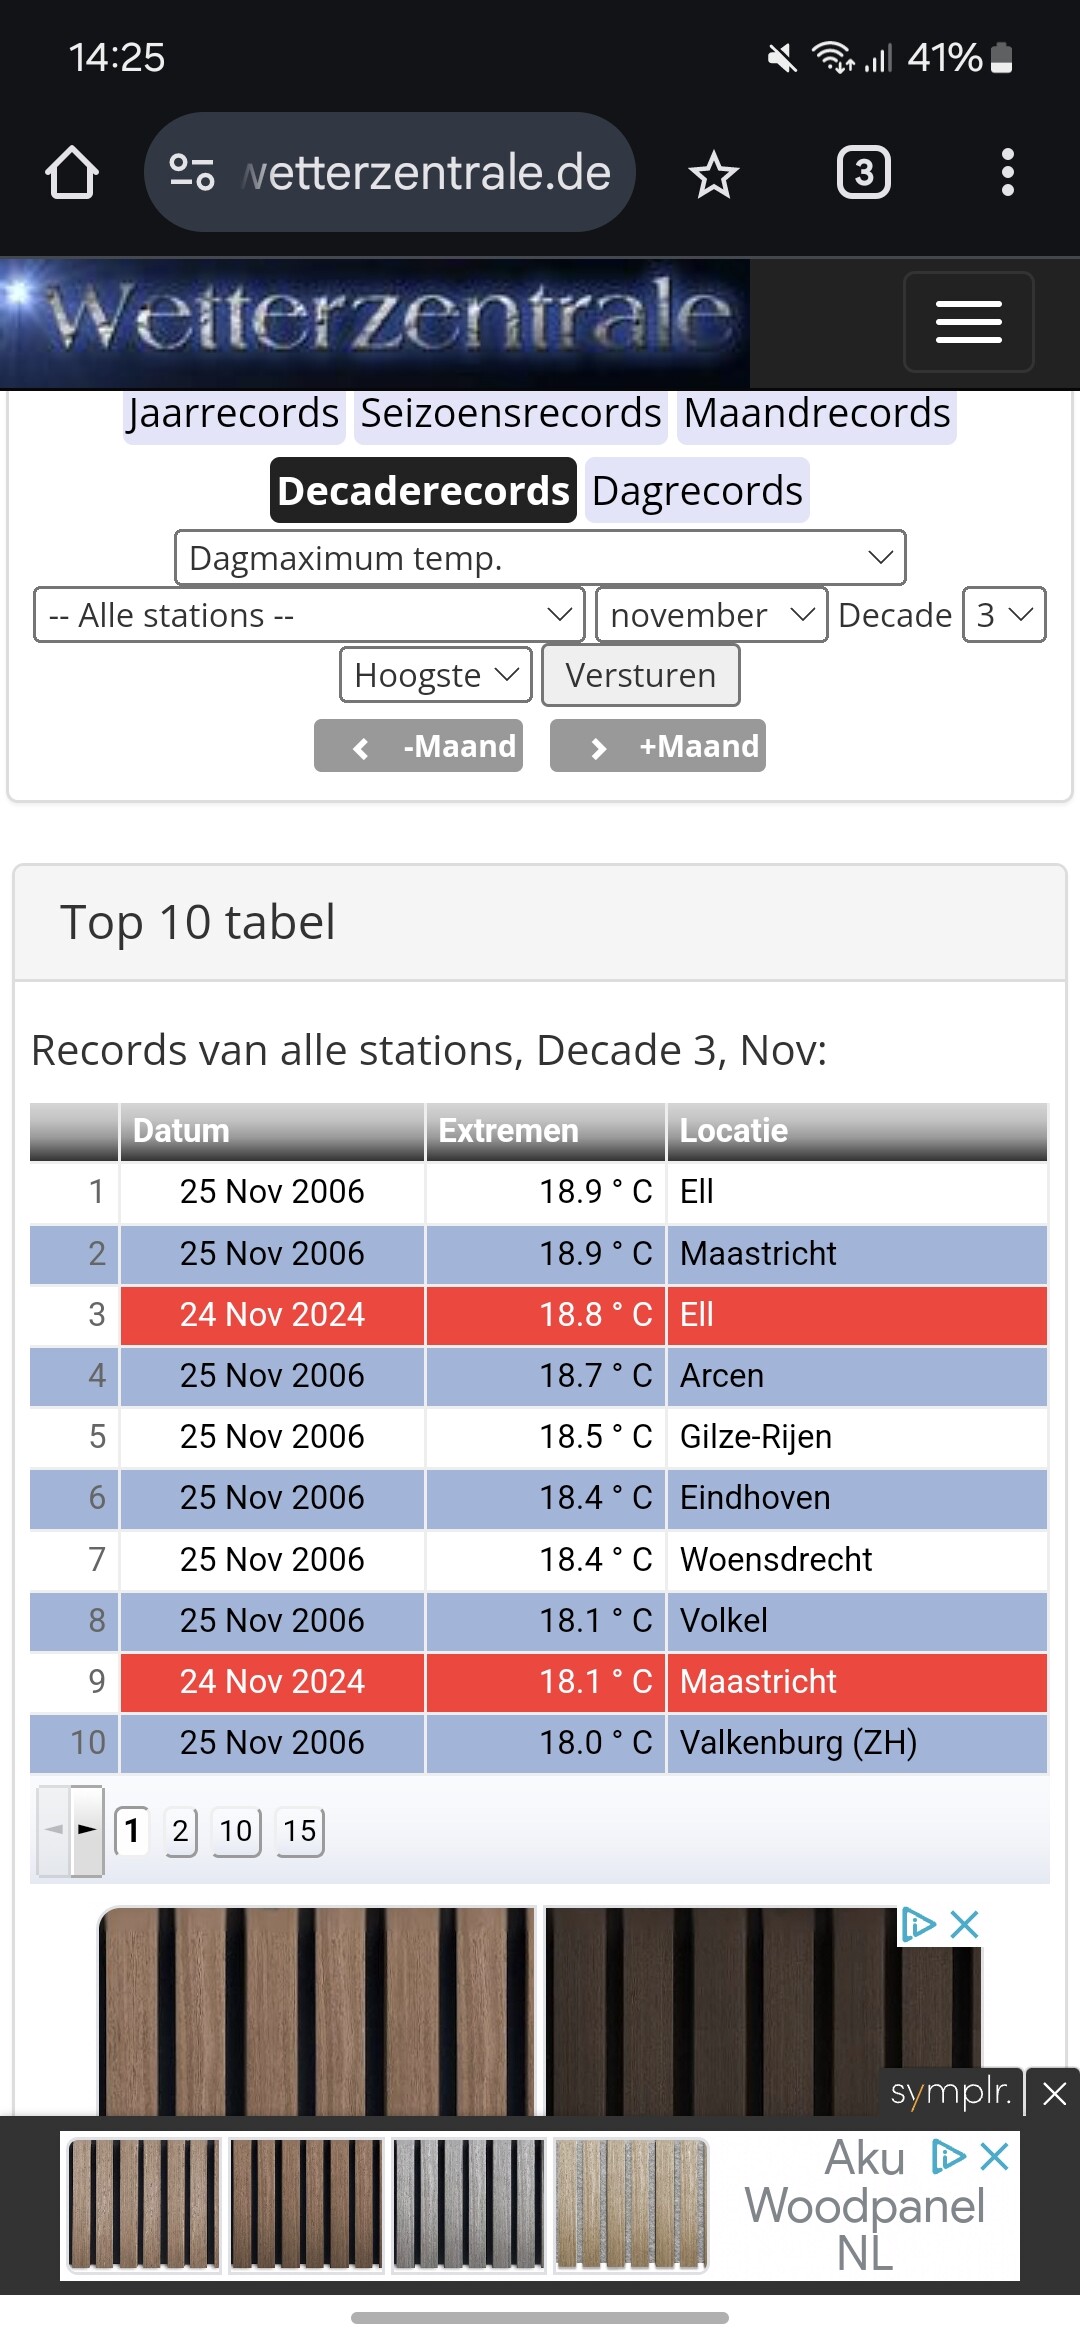Open the tab switcher showing 3 tabs

click(863, 172)
